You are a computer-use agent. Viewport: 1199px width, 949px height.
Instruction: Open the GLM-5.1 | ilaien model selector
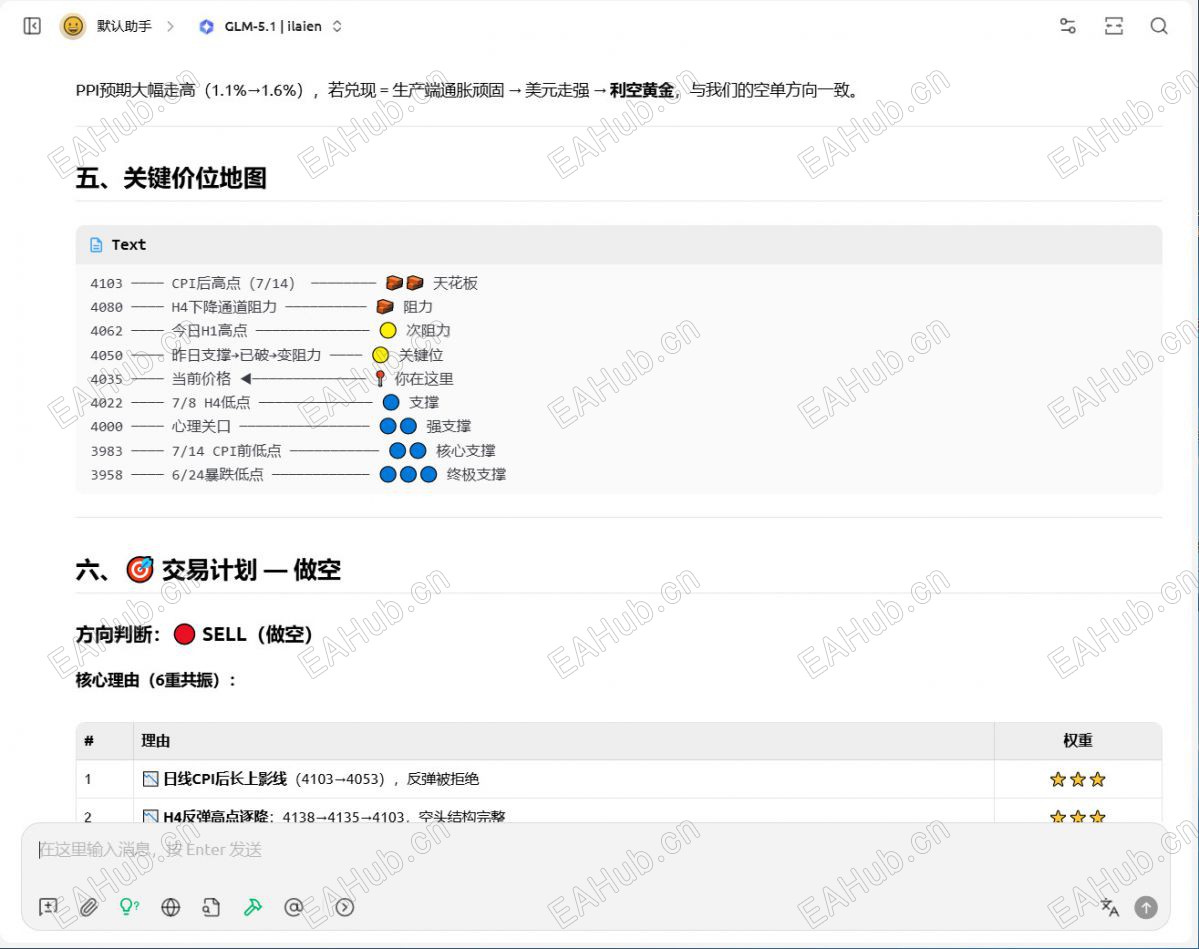tap(270, 27)
